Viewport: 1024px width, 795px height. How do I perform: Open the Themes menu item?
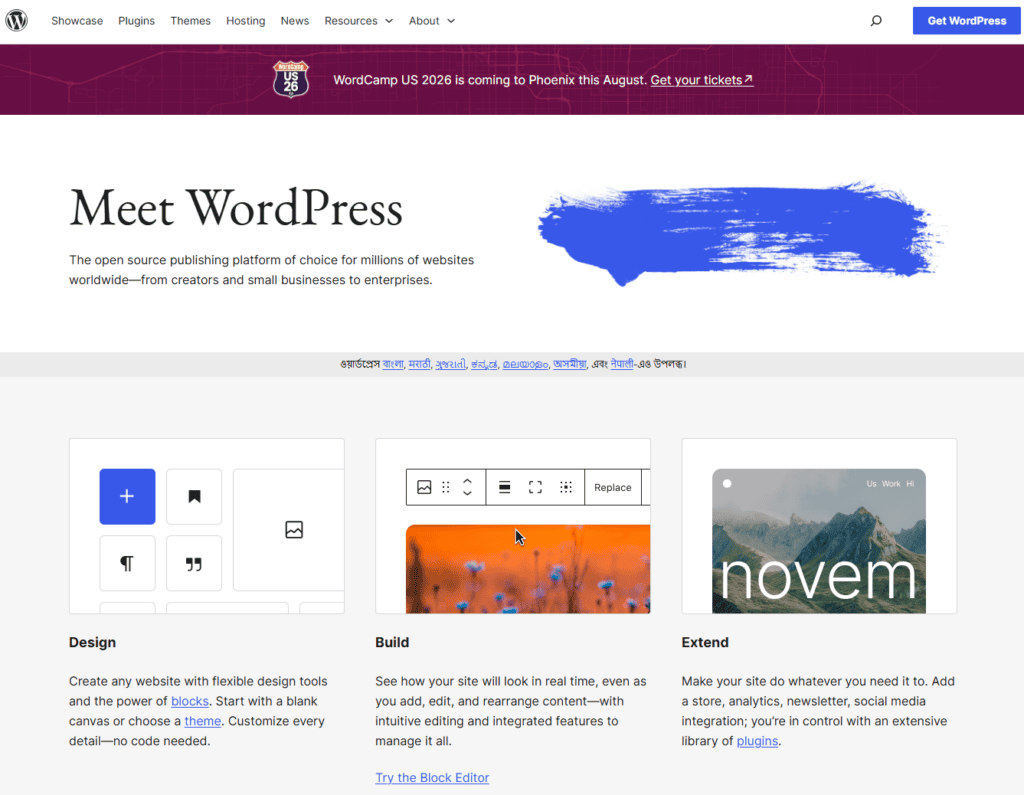click(x=190, y=21)
